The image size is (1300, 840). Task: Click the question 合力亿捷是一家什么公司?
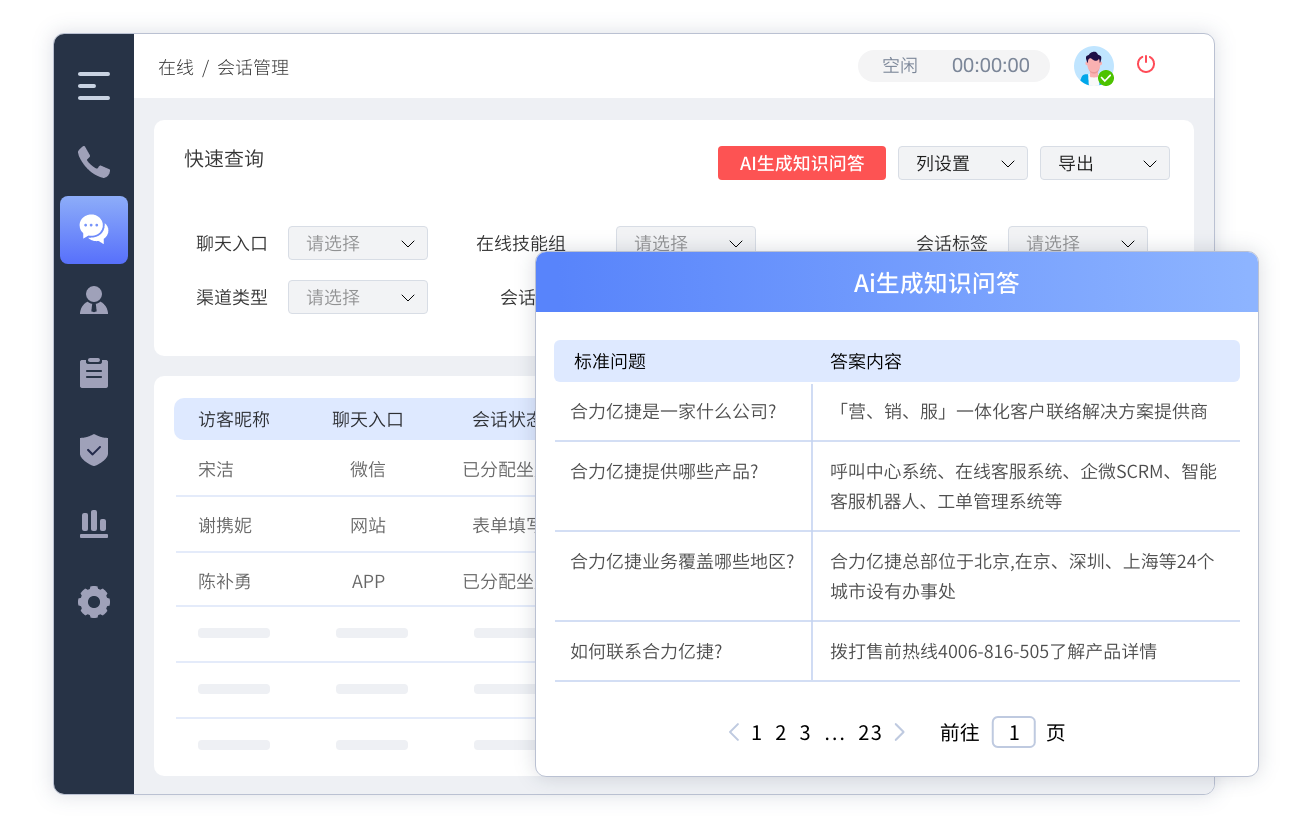coord(673,411)
